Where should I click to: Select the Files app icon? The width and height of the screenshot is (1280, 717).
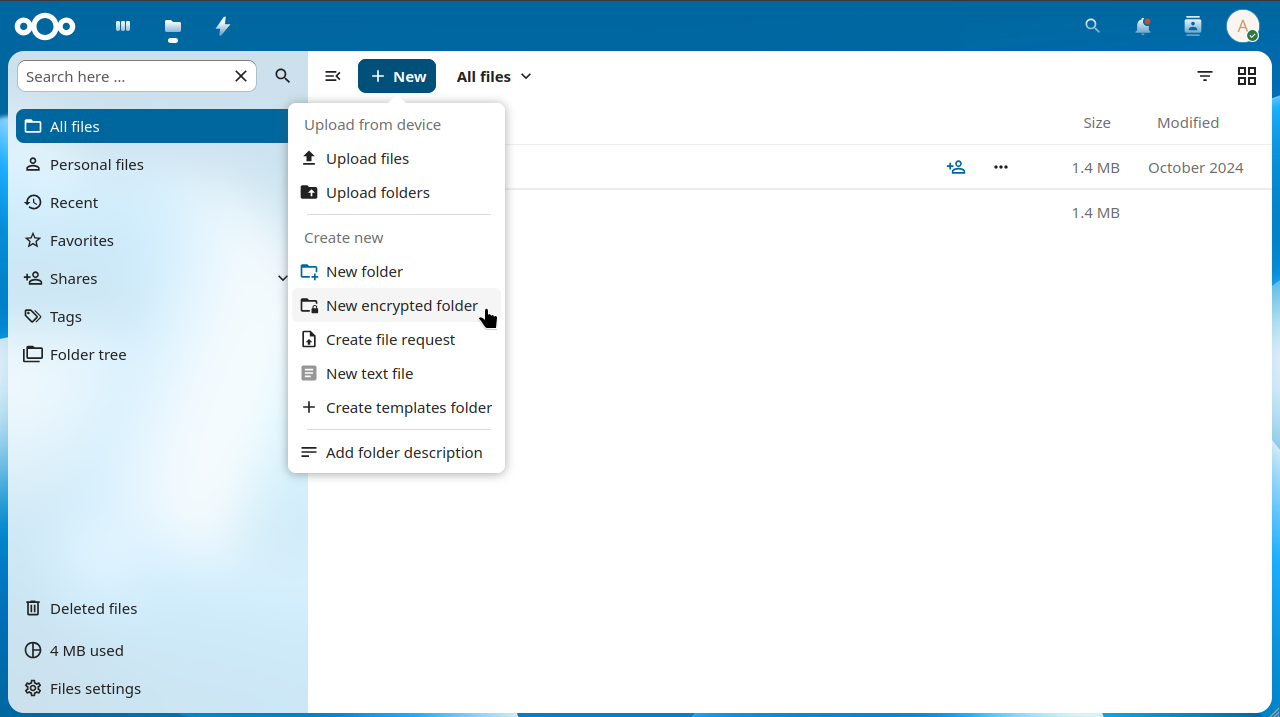172,26
